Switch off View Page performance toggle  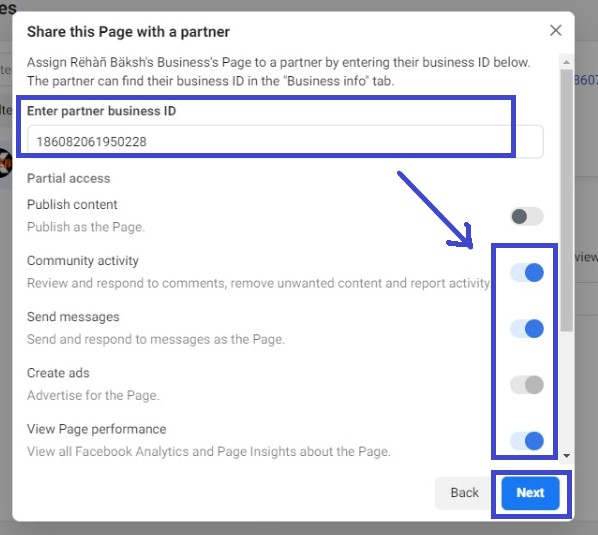[x=527, y=441]
